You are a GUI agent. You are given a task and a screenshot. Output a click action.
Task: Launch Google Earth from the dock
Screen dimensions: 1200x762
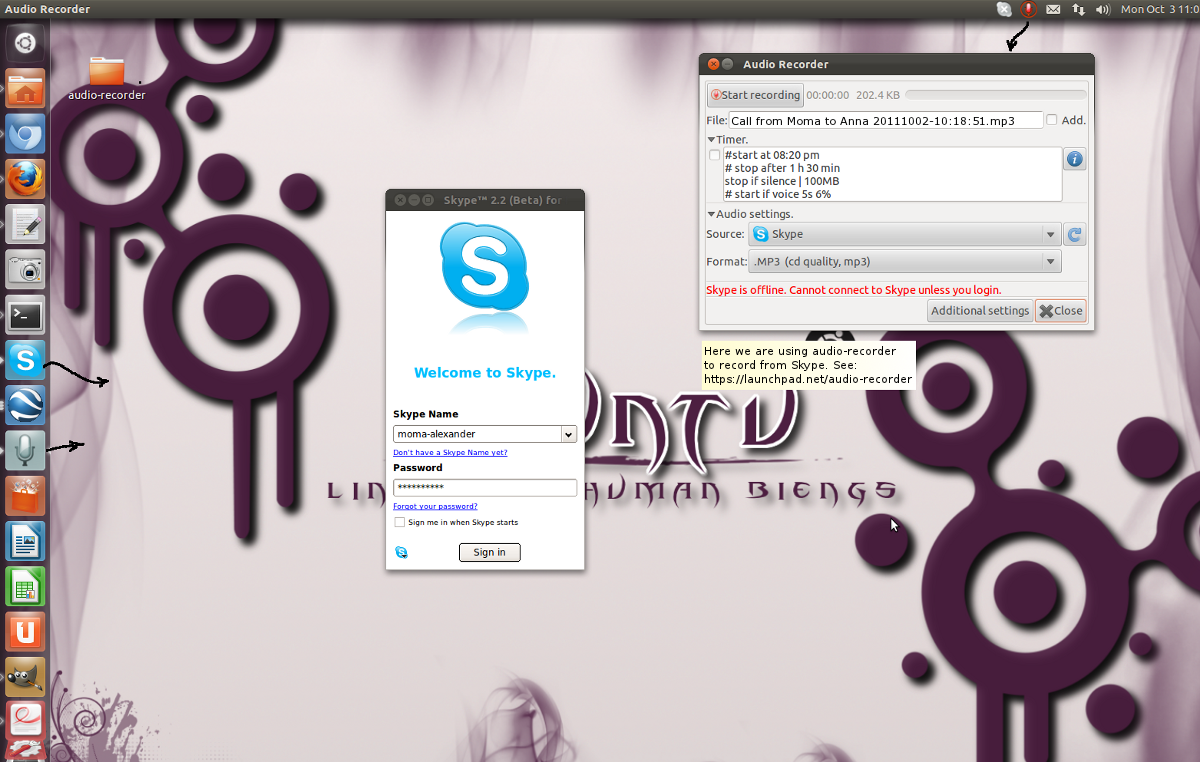25,405
